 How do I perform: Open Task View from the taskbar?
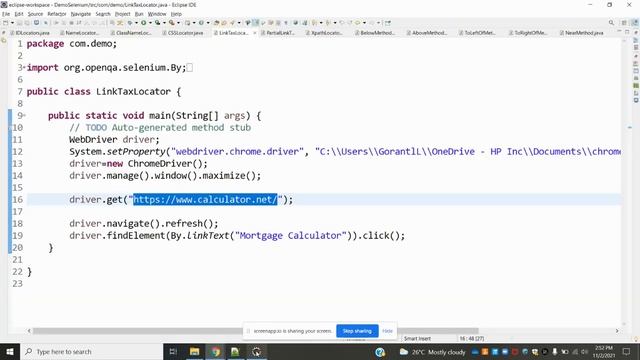tap(173, 351)
